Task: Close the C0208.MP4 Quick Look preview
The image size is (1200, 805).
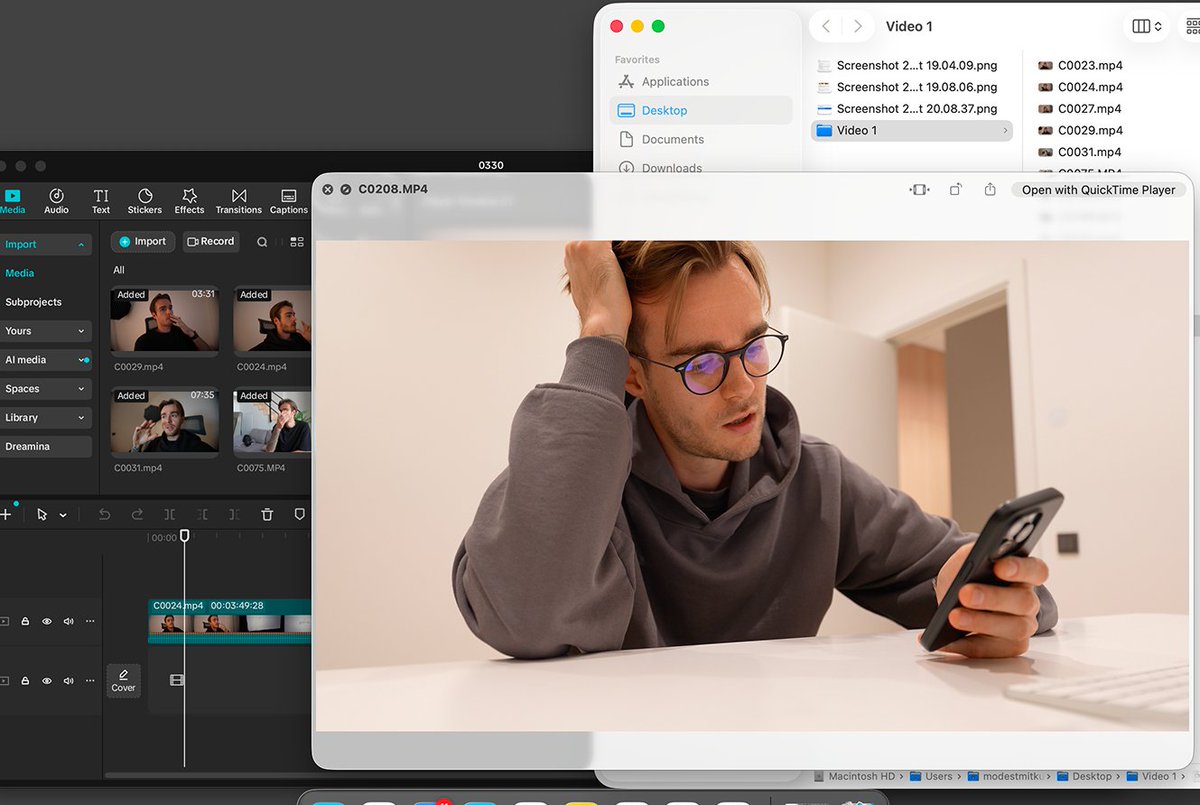Action: click(x=328, y=189)
